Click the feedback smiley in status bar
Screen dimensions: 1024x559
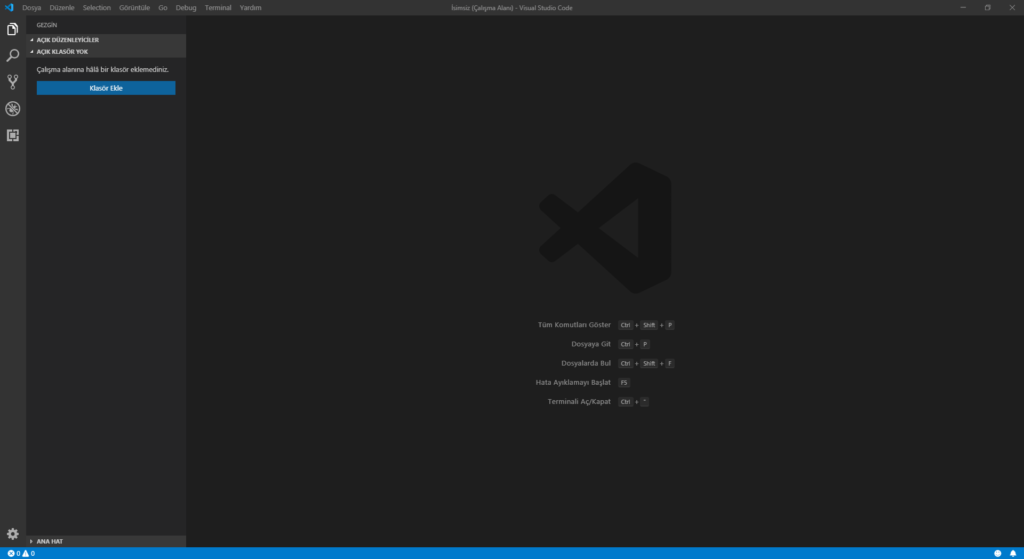997,553
